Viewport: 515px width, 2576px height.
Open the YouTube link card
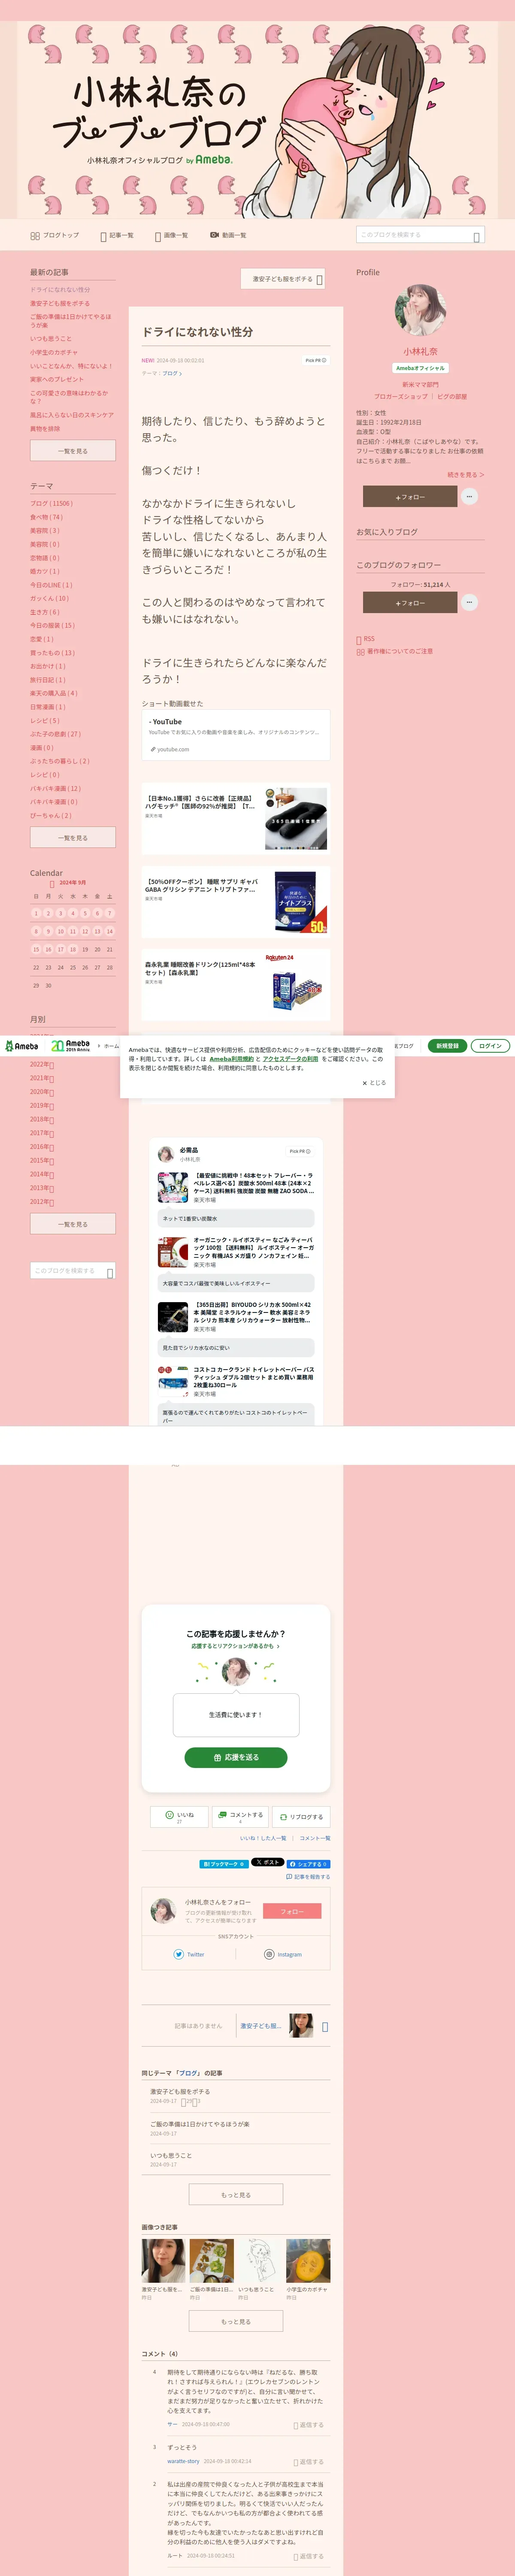point(236,735)
